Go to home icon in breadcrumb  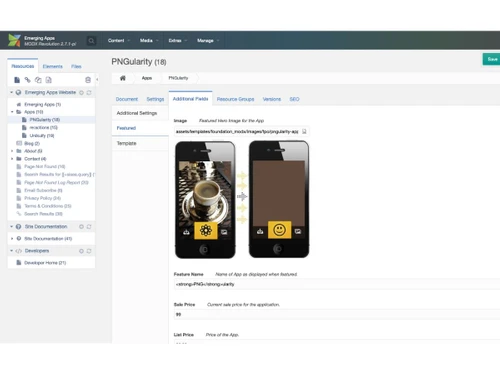[123, 78]
